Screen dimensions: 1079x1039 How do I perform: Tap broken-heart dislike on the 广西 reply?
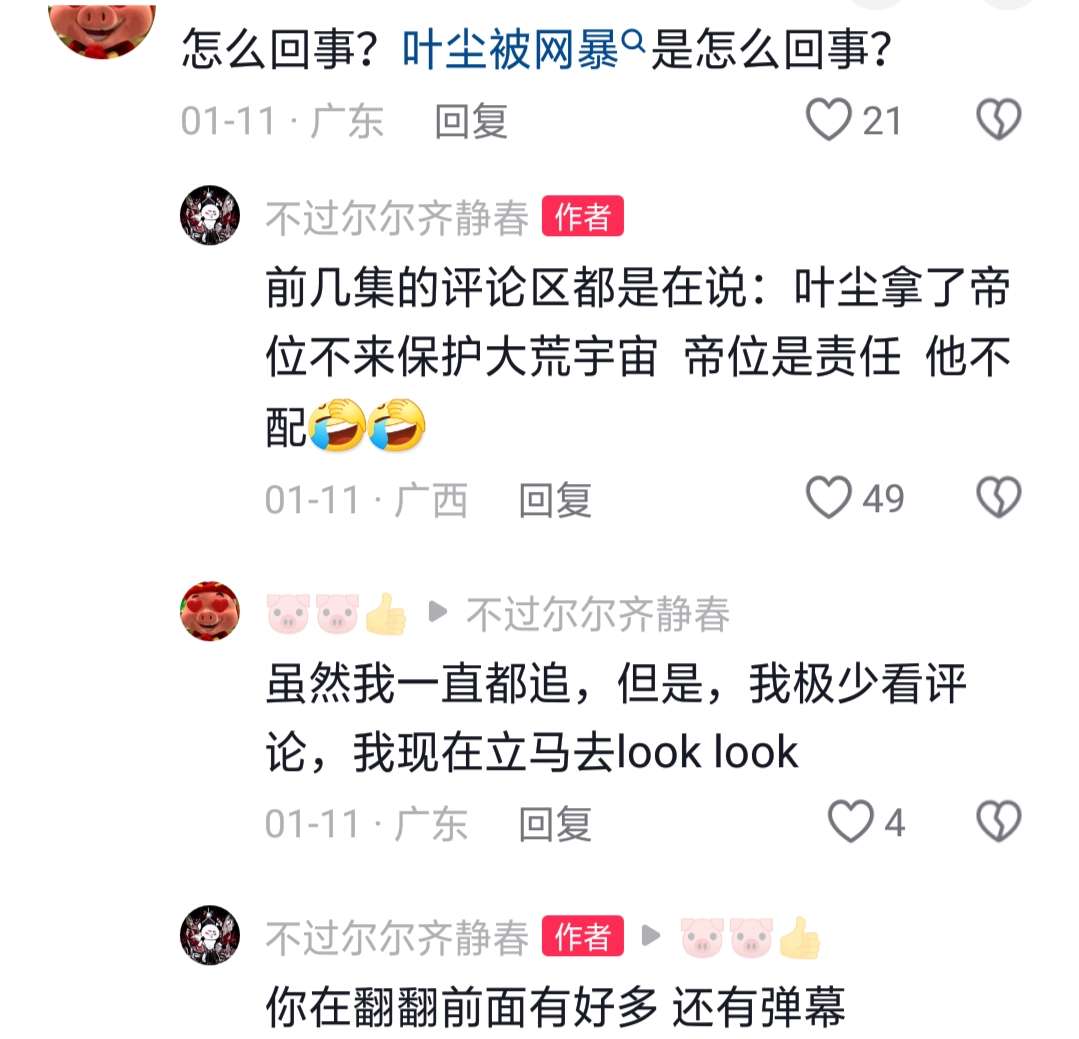pos(998,497)
